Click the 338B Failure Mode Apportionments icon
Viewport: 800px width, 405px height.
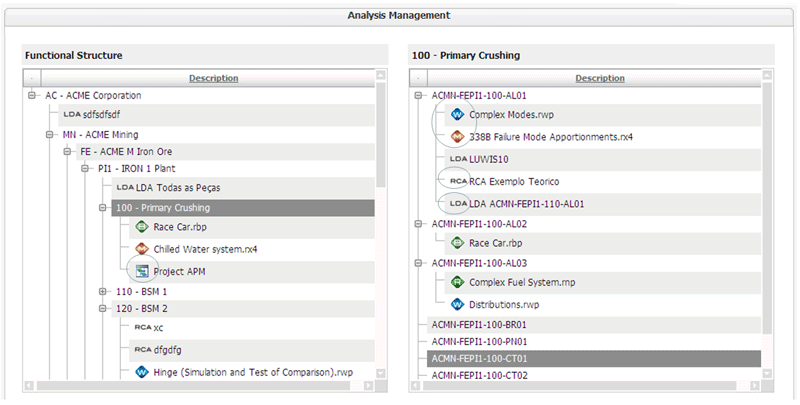pyautogui.click(x=457, y=136)
